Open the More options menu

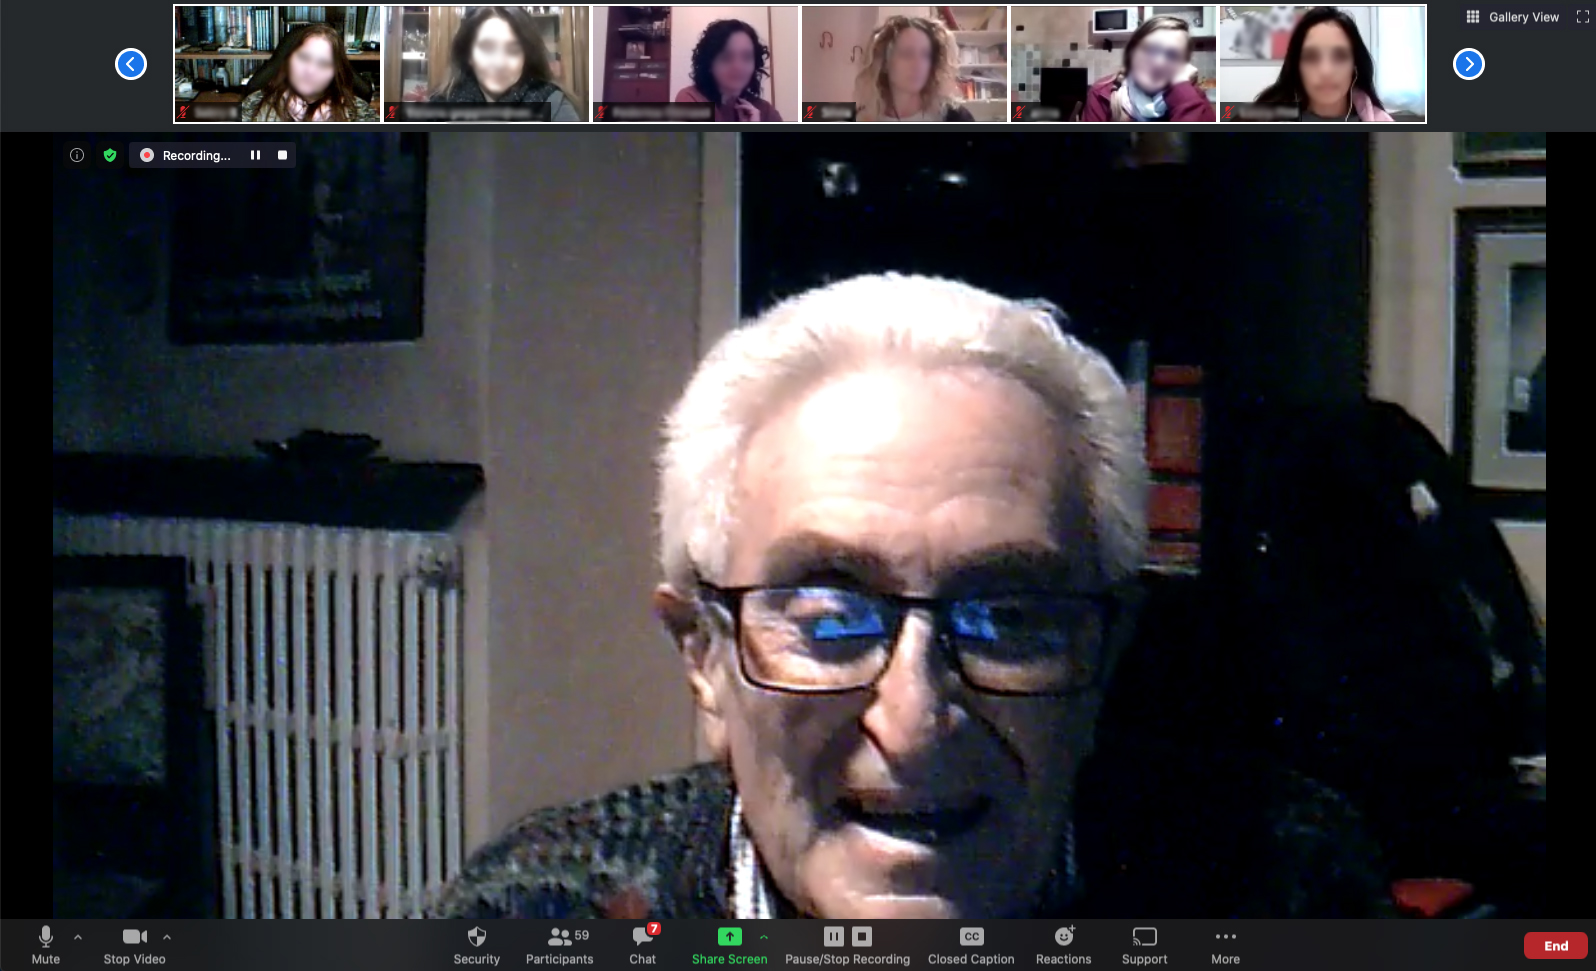pyautogui.click(x=1225, y=945)
